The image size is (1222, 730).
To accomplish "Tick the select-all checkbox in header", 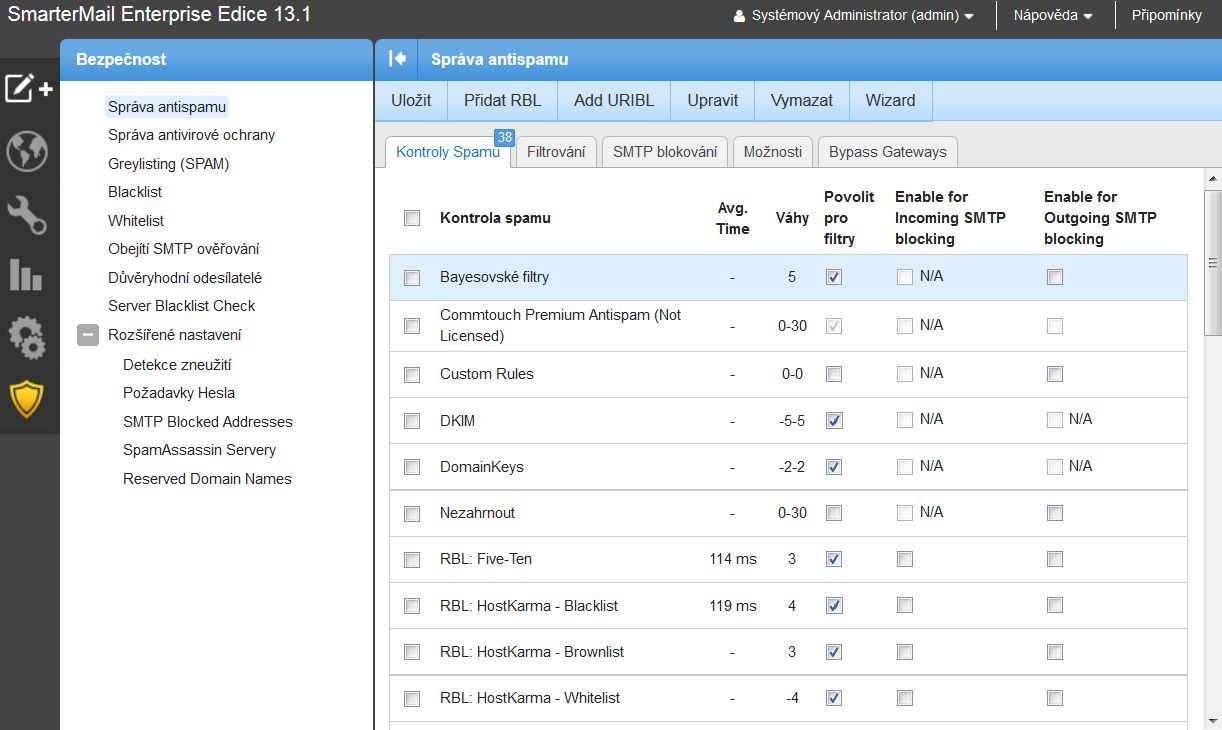I will (412, 218).
